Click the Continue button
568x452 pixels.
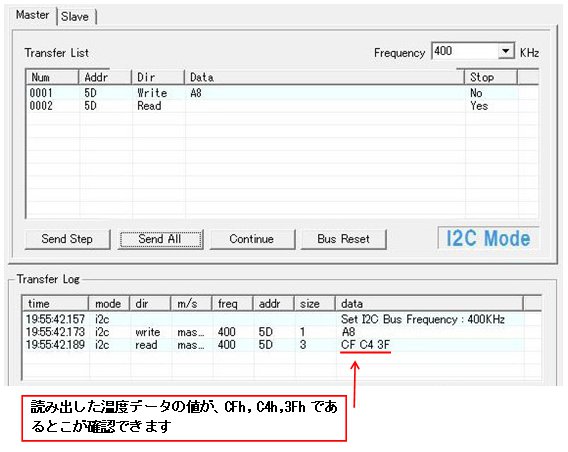tap(252, 239)
